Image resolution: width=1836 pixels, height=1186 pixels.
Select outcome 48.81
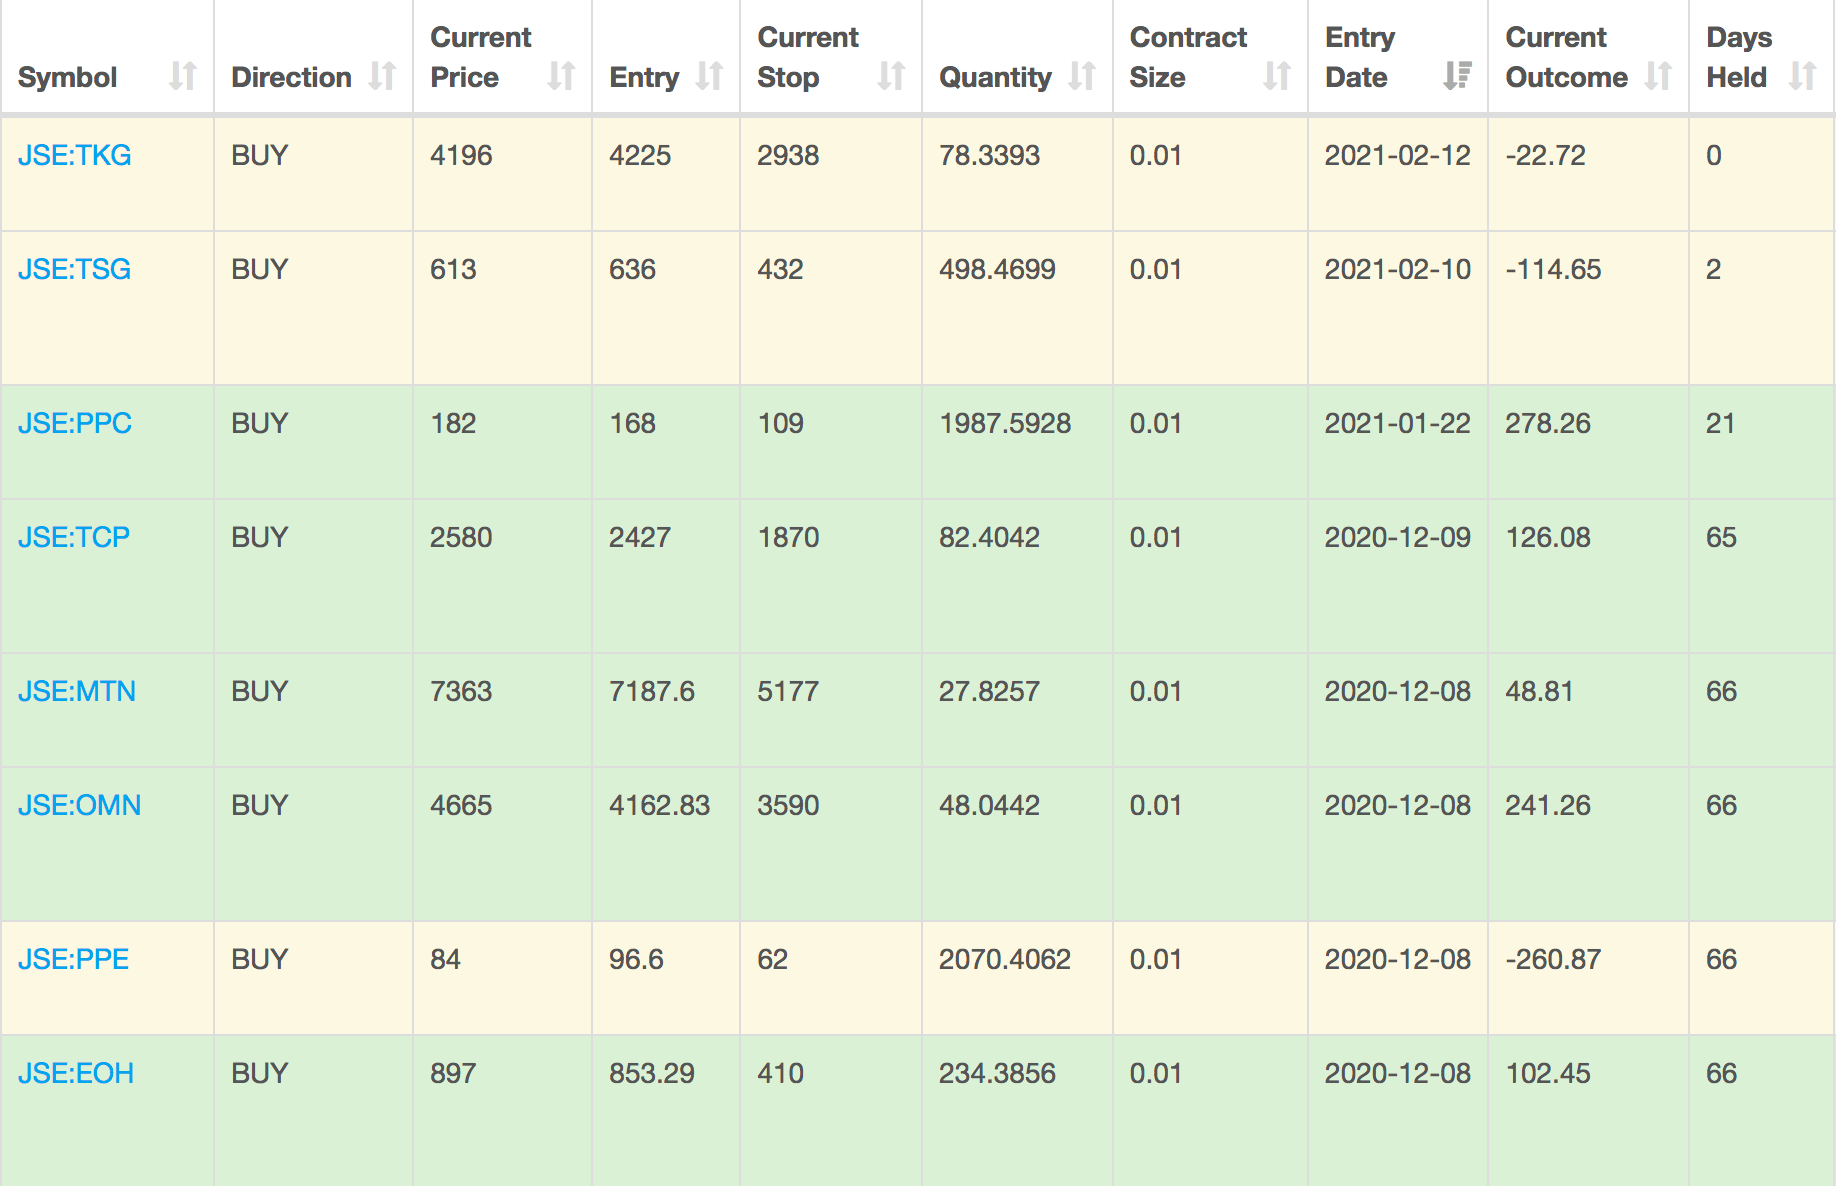[x=1540, y=691]
